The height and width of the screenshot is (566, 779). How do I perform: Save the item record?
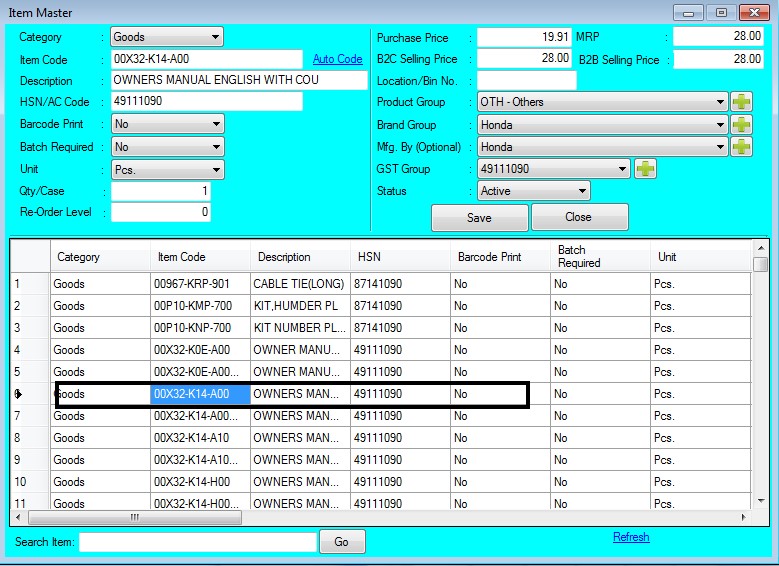pyautogui.click(x=479, y=218)
